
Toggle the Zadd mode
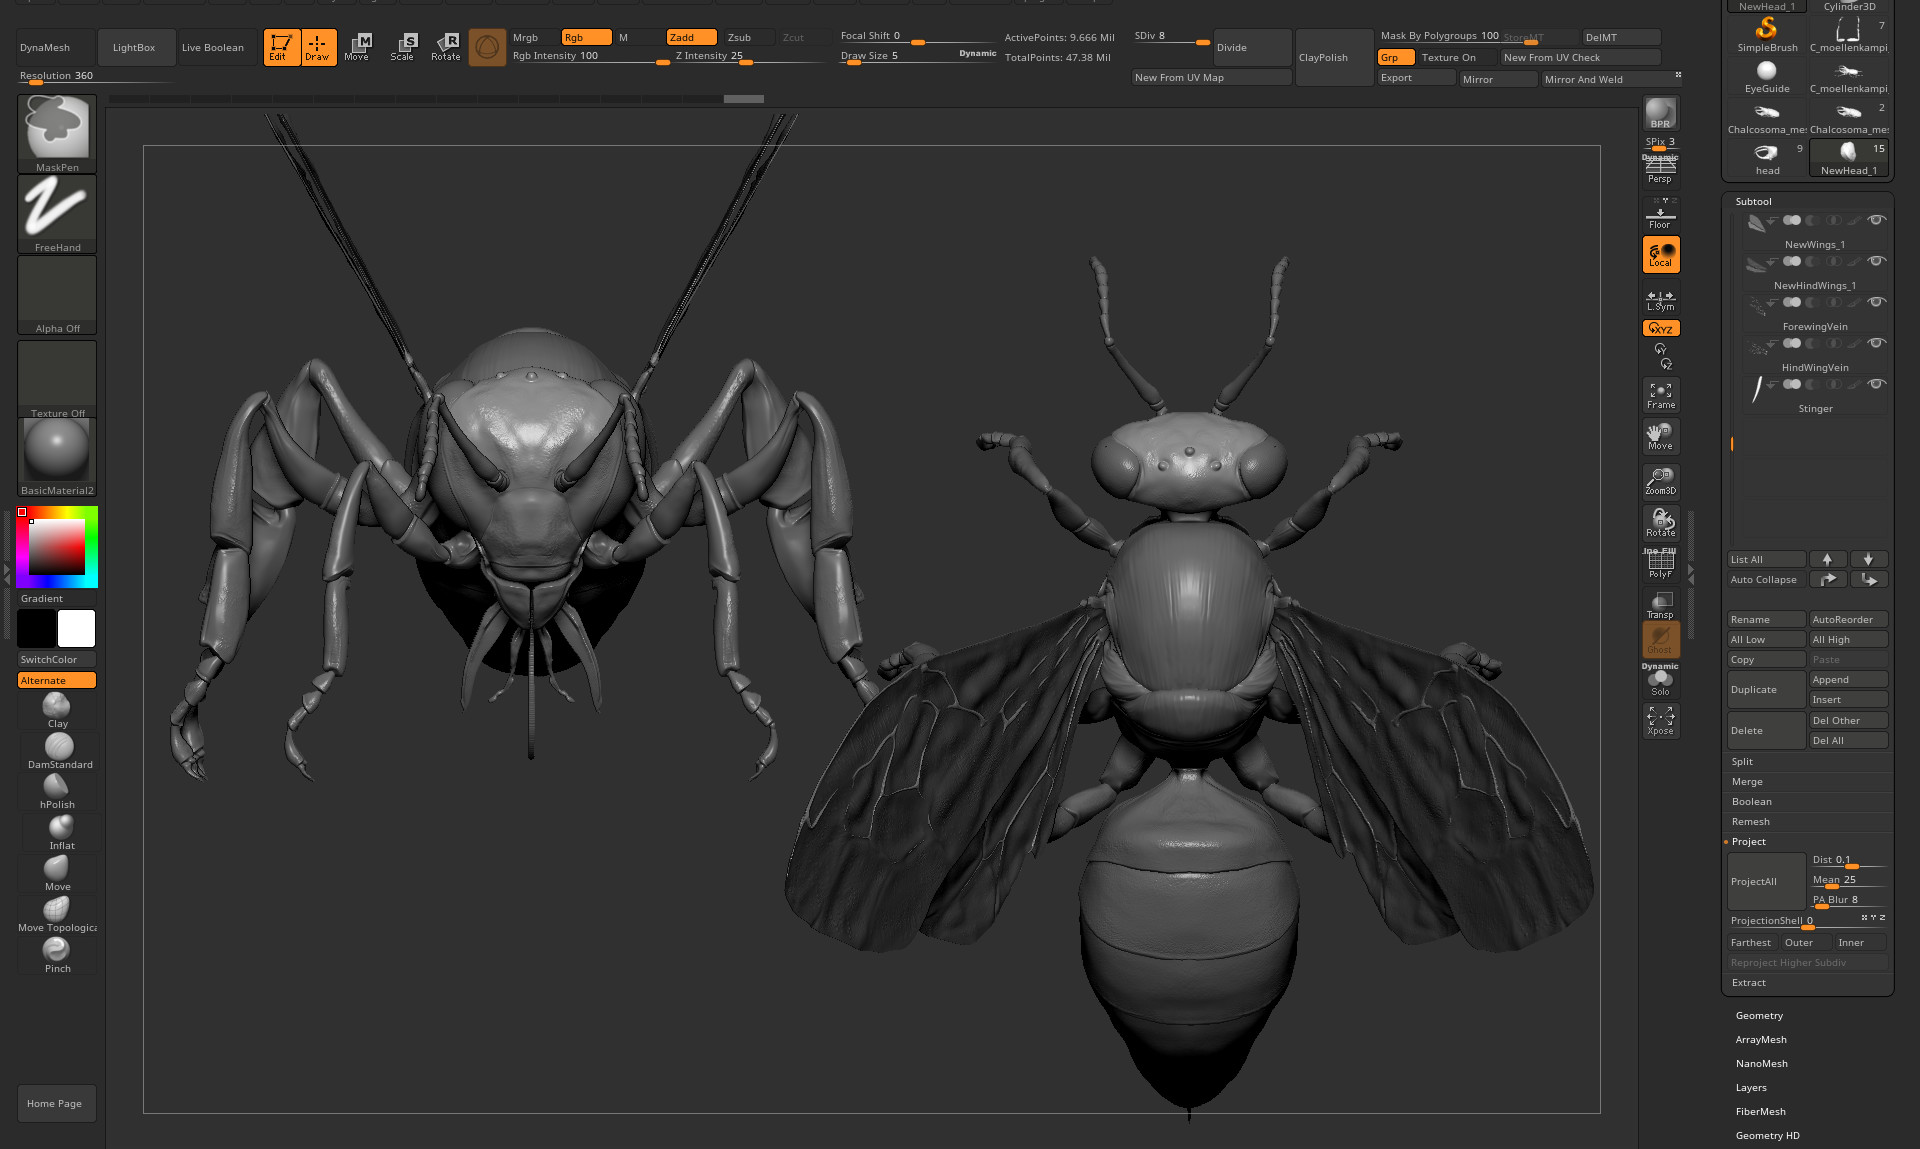tap(691, 37)
